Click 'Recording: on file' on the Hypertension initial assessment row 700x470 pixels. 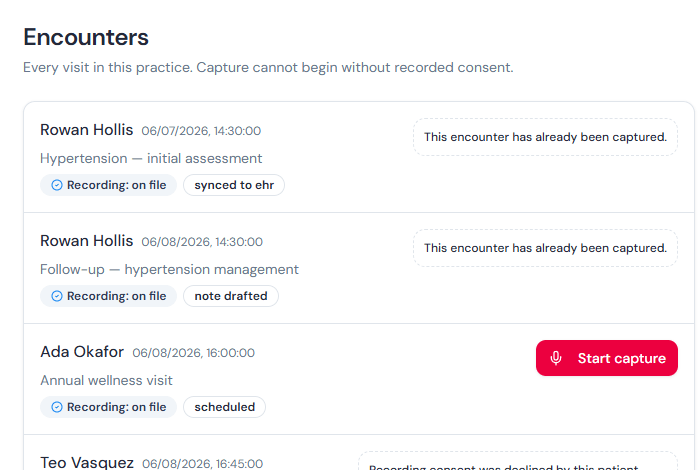click(108, 185)
